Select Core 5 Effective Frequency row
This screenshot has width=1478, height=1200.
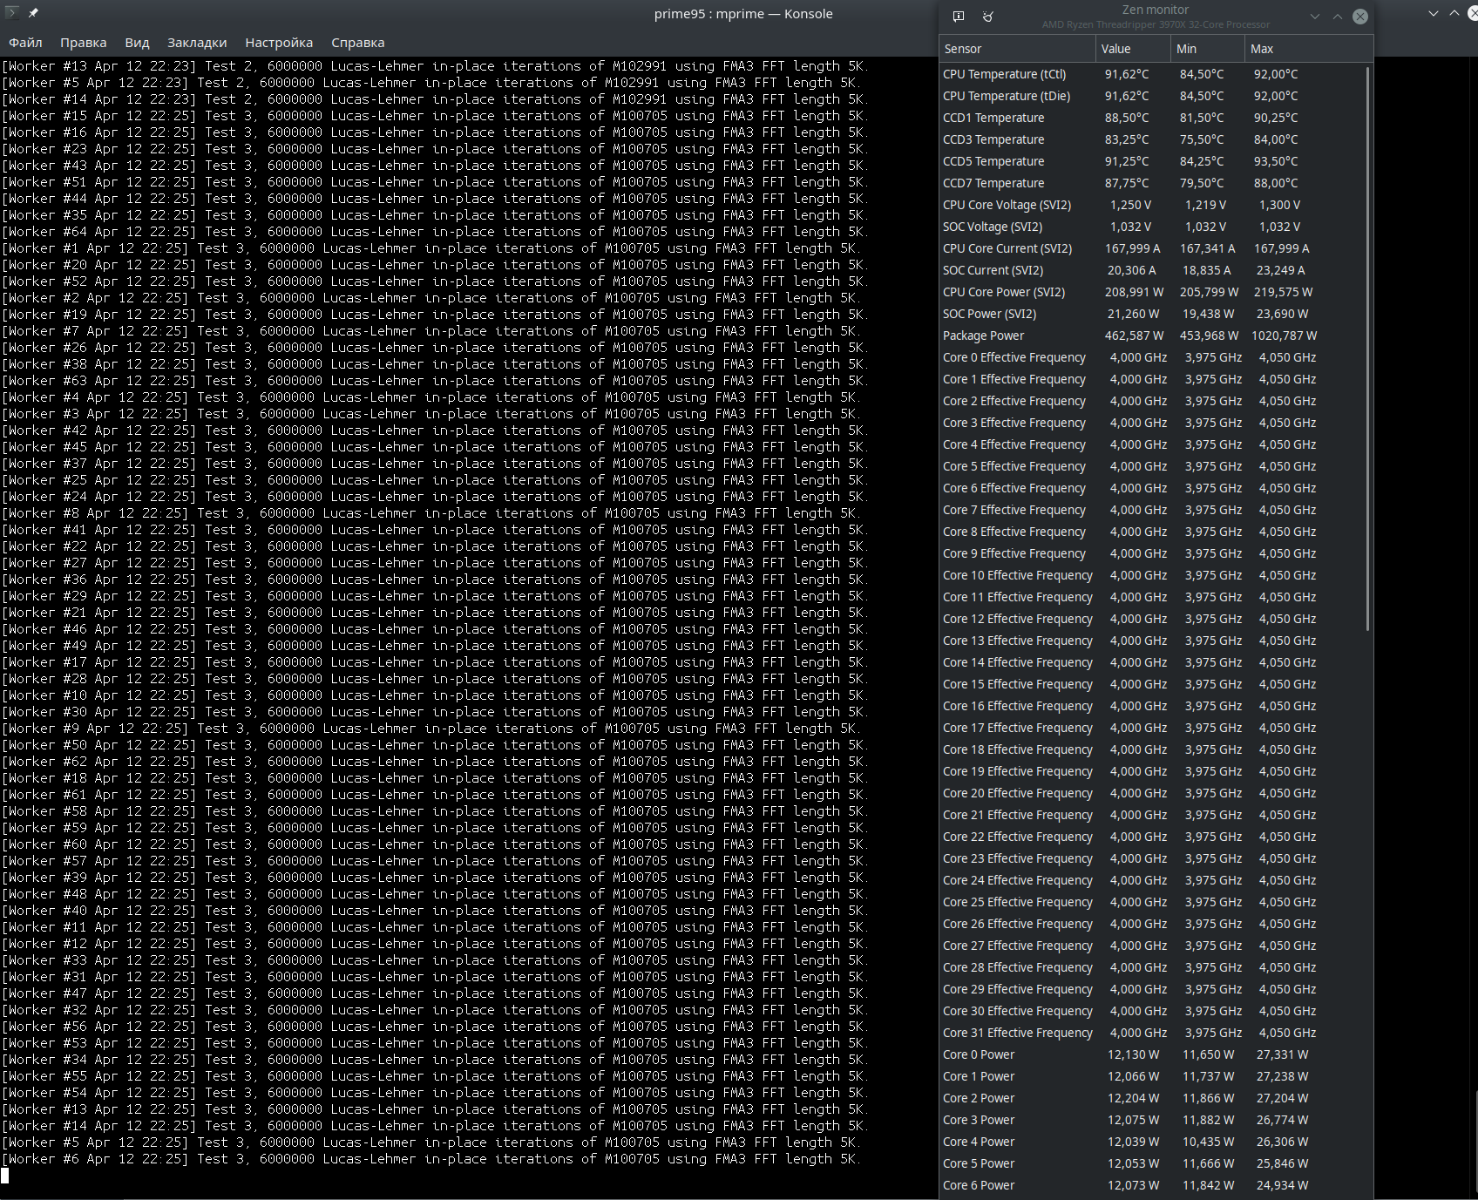pos(1152,467)
